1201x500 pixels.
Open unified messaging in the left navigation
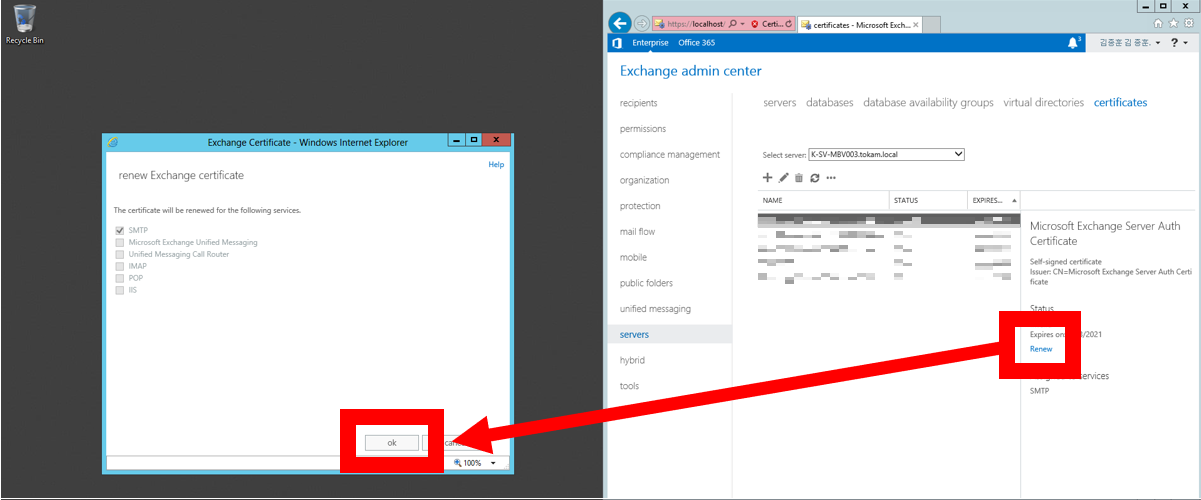[656, 309]
